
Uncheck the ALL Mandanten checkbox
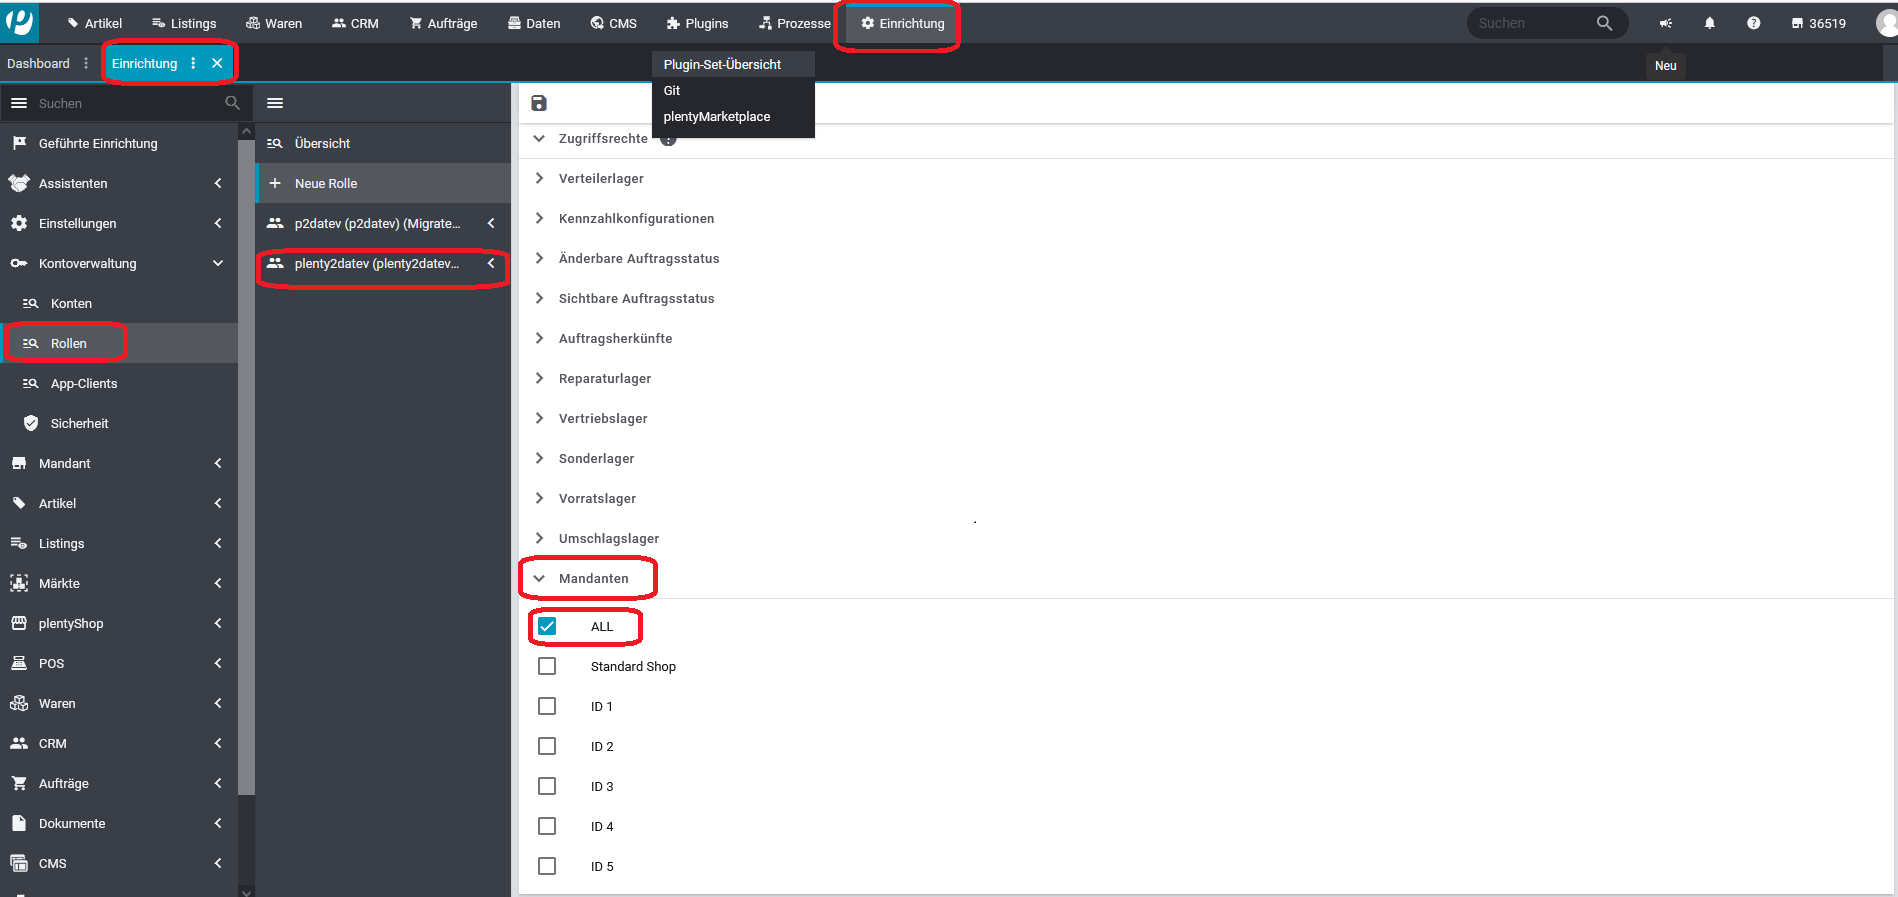click(x=547, y=626)
